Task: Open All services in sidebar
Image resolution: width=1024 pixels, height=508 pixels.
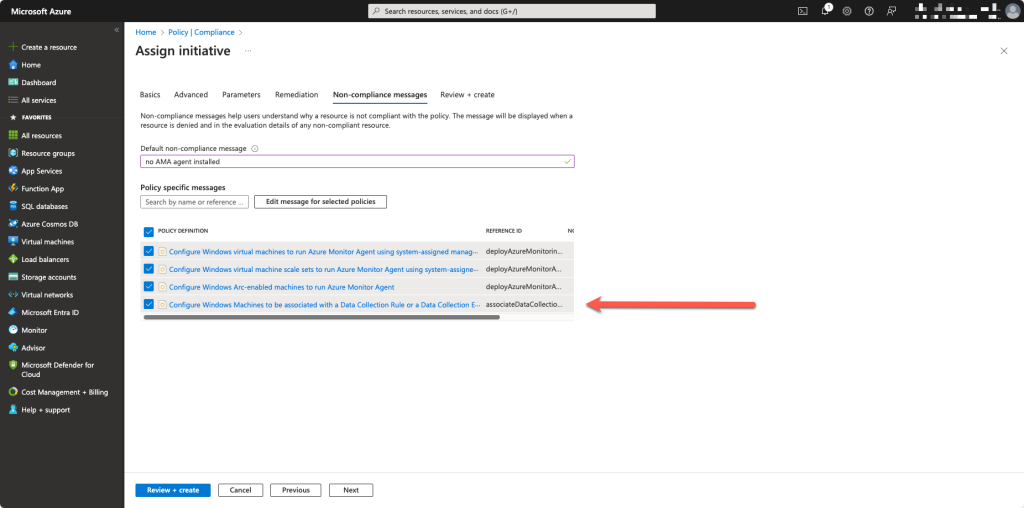Action: pos(39,100)
